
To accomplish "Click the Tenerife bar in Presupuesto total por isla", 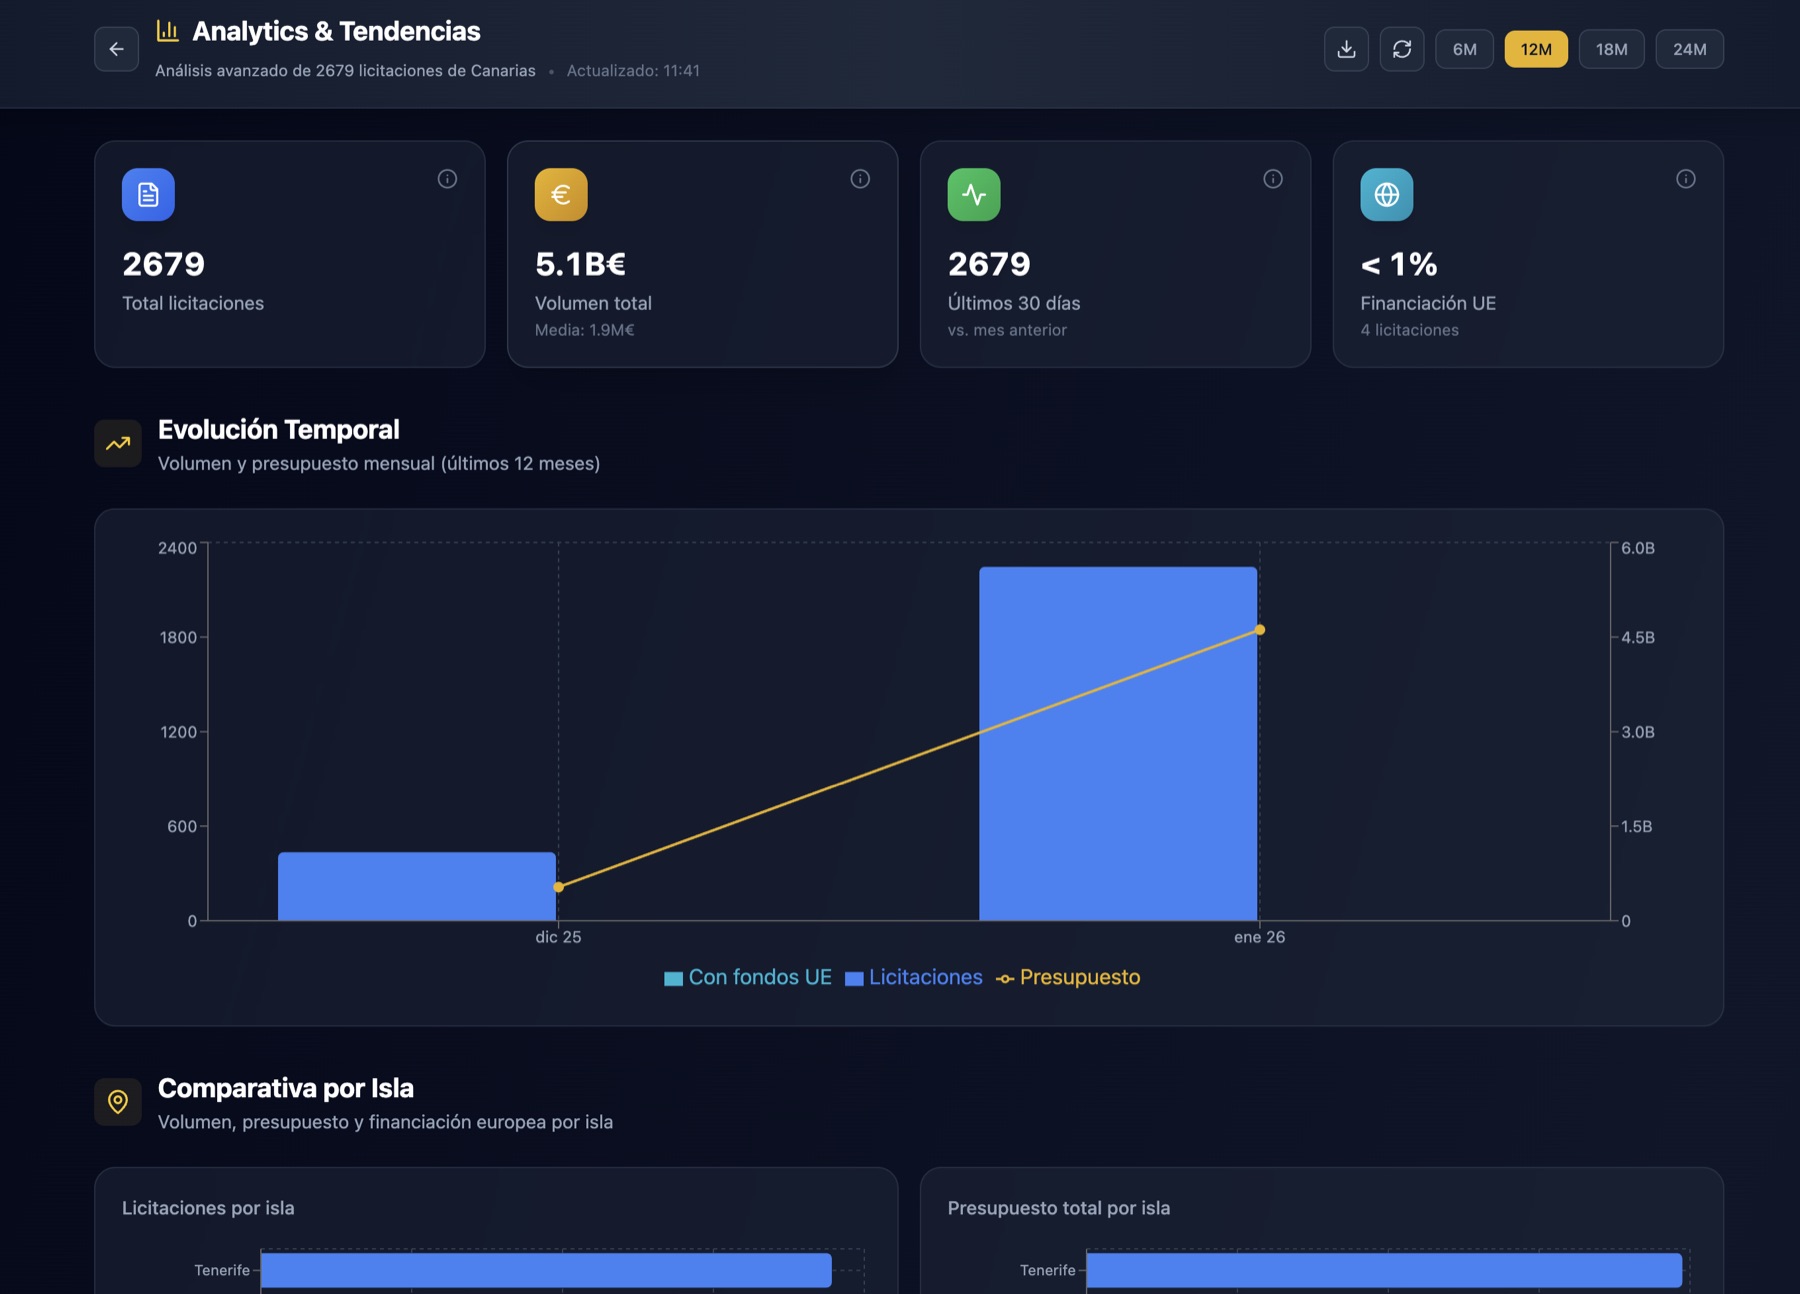I will [1384, 1270].
